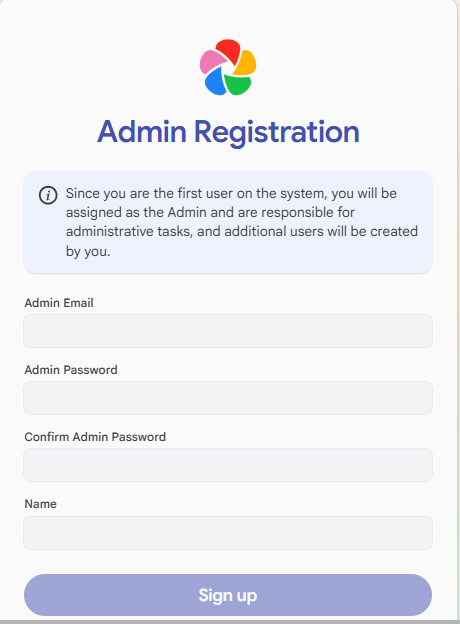Viewport: 460px width, 624px height.
Task: Click the word 'Registration' in the heading
Action: (x=277, y=133)
